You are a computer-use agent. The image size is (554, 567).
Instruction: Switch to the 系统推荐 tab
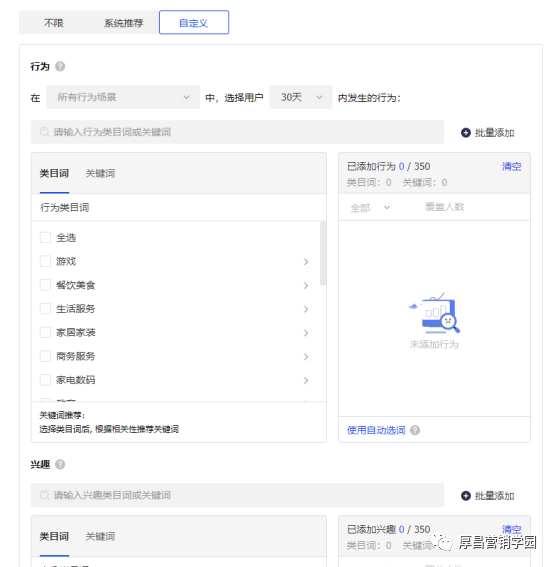click(x=124, y=23)
